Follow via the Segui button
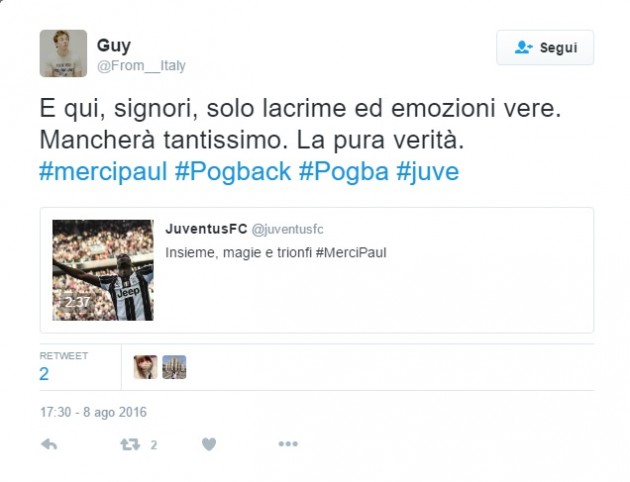The image size is (630, 482). [x=545, y=47]
